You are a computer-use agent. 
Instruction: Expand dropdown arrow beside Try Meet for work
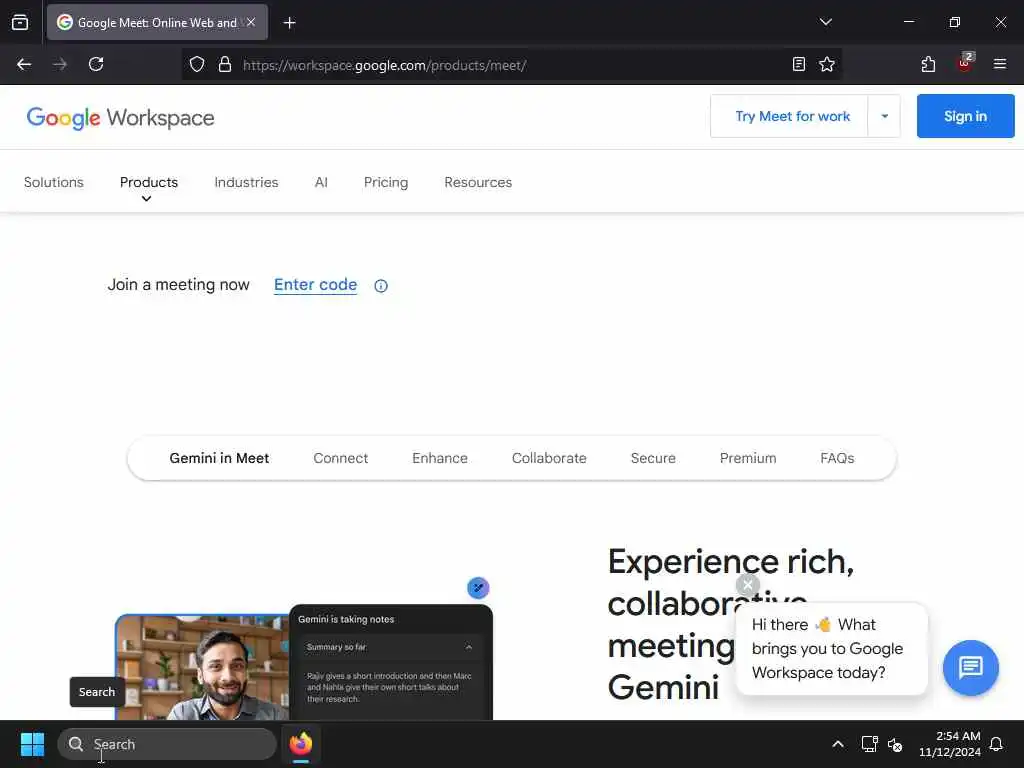click(884, 116)
